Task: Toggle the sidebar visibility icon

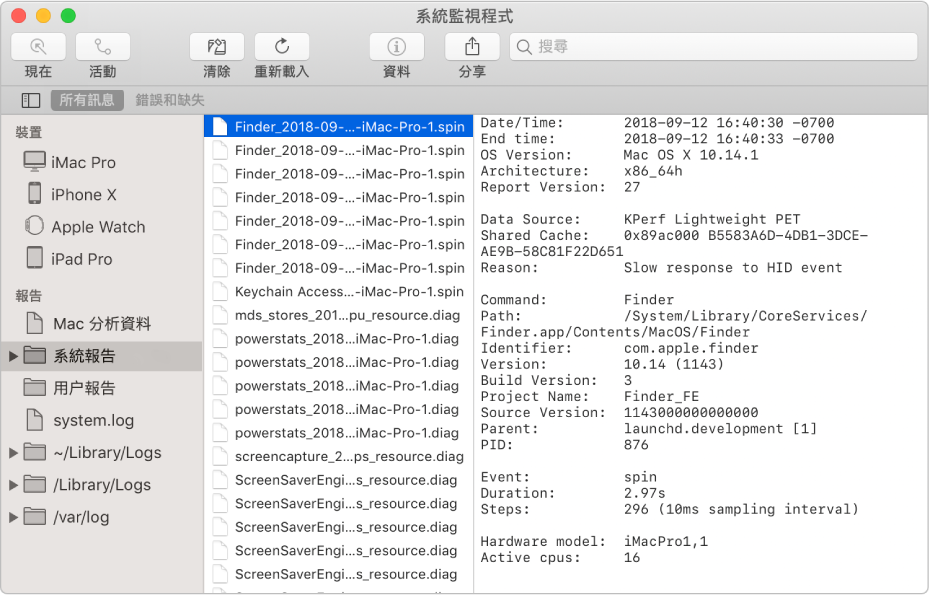Action: pos(31,100)
